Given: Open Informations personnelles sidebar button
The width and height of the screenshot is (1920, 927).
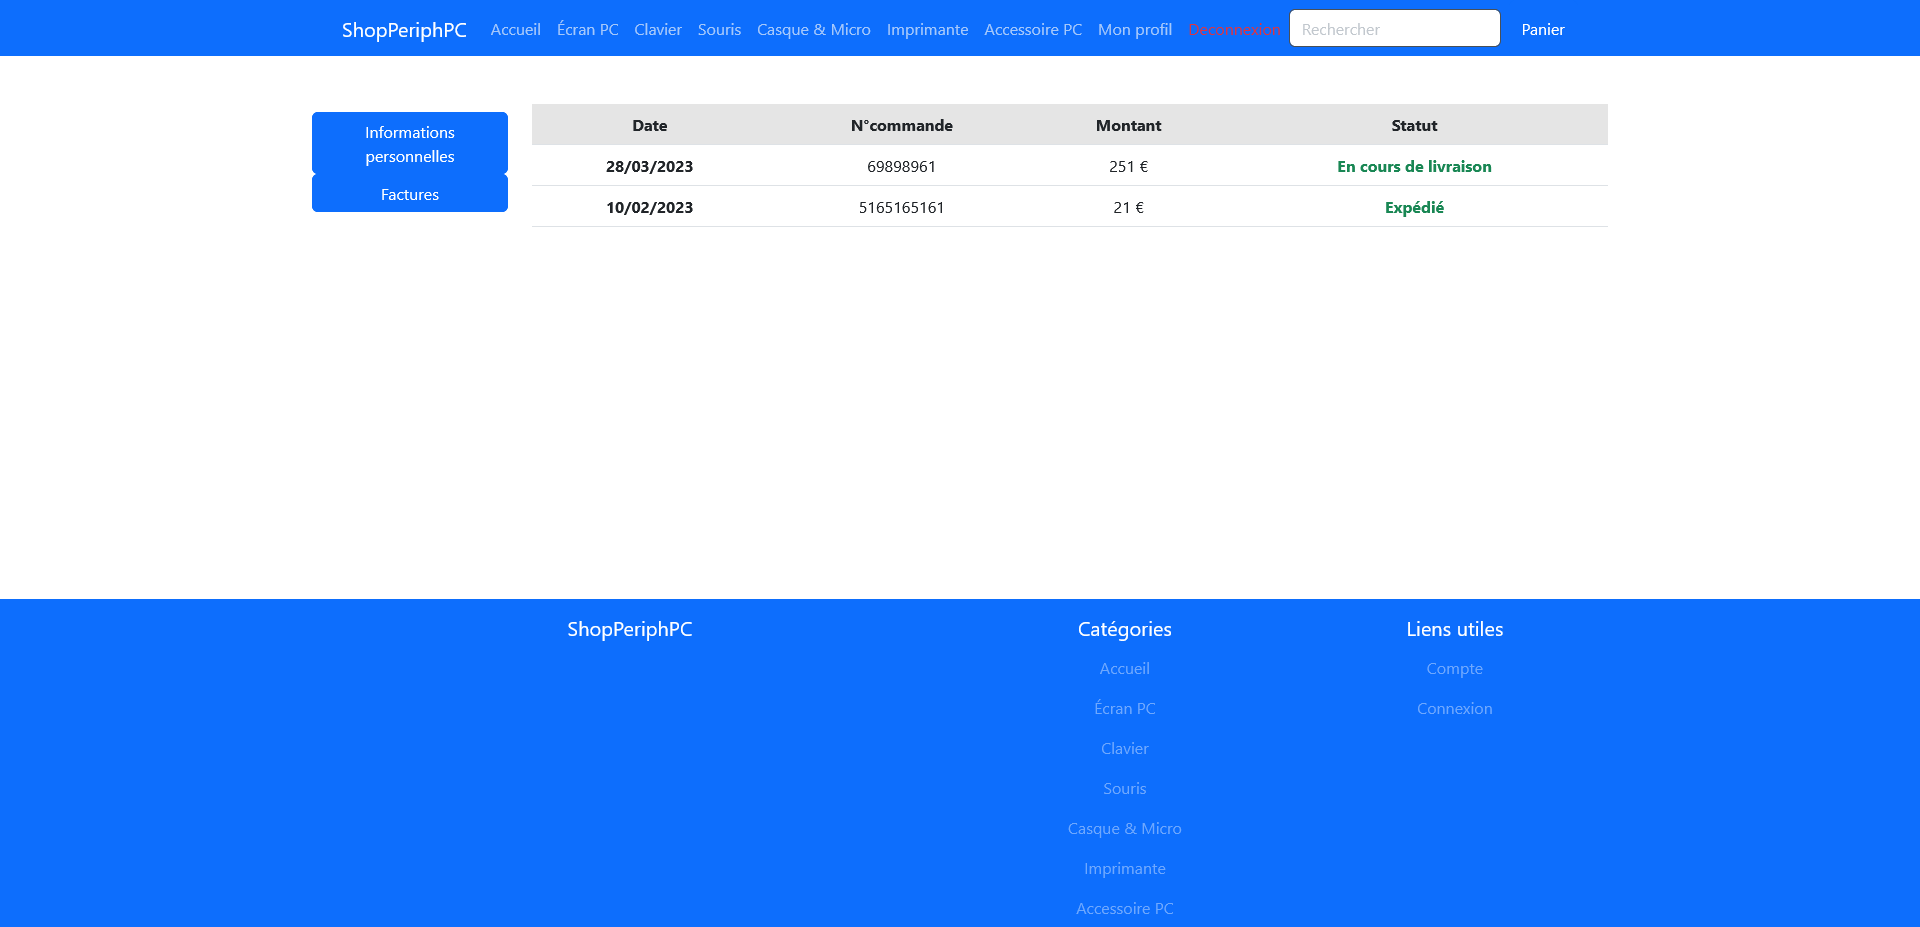Looking at the screenshot, I should coord(410,144).
